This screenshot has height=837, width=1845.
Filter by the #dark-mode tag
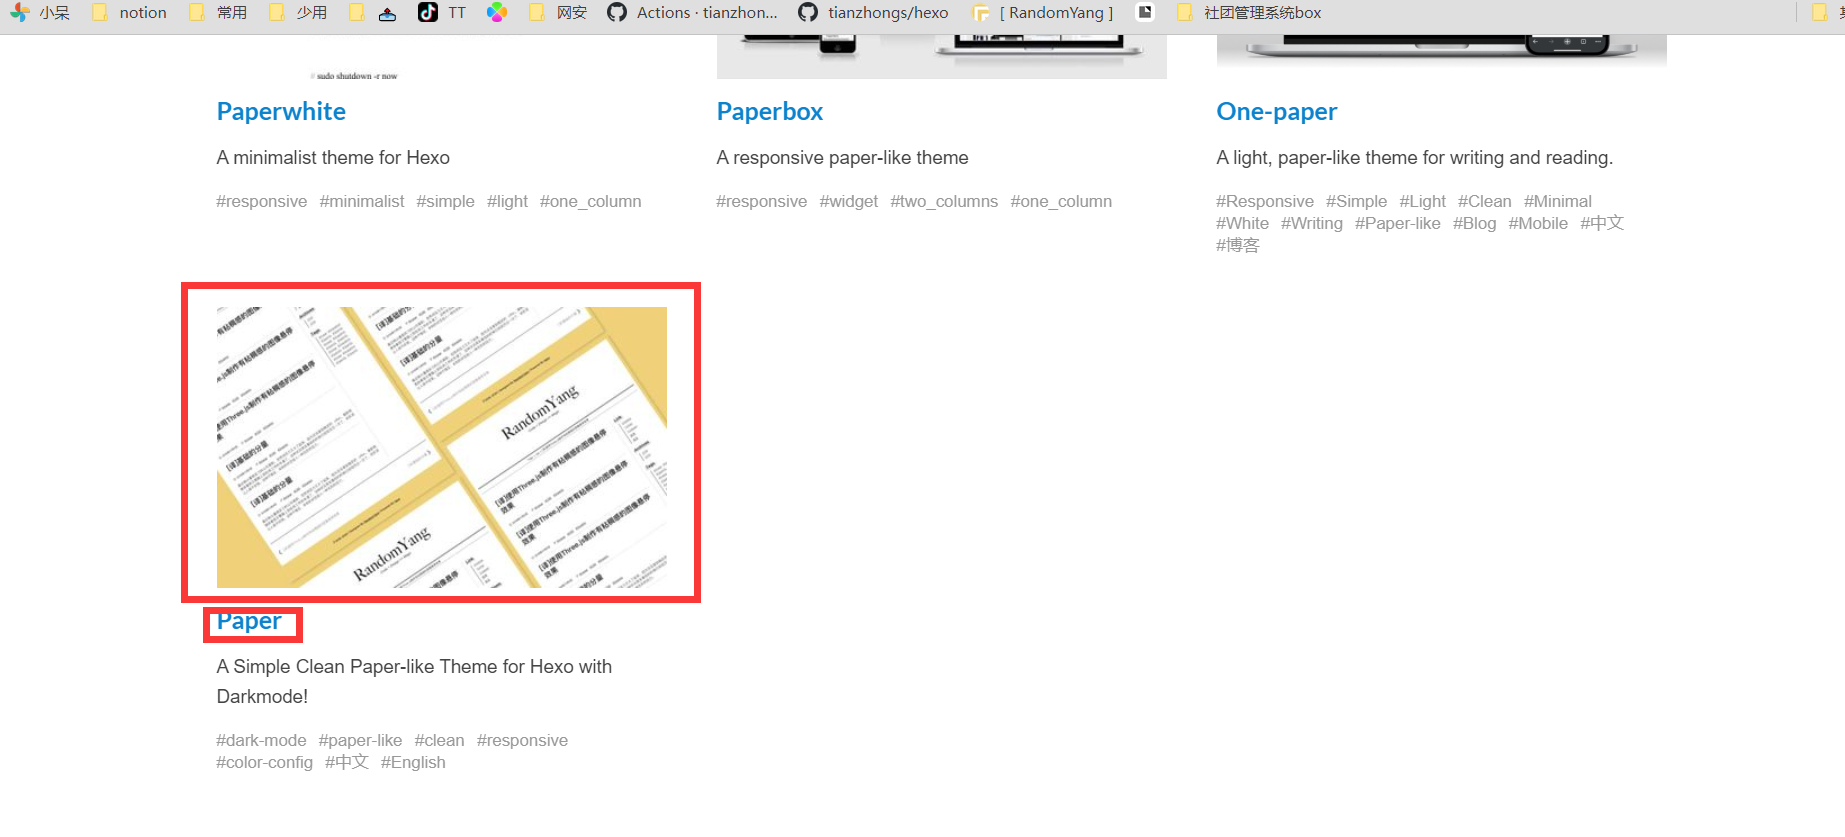[261, 740]
